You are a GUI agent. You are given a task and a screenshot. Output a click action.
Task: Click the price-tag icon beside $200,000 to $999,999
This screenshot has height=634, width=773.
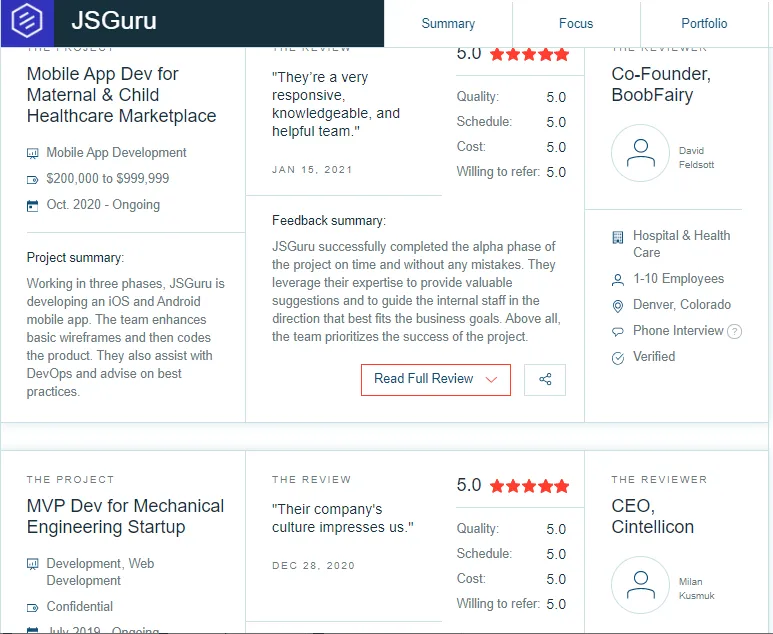32,179
